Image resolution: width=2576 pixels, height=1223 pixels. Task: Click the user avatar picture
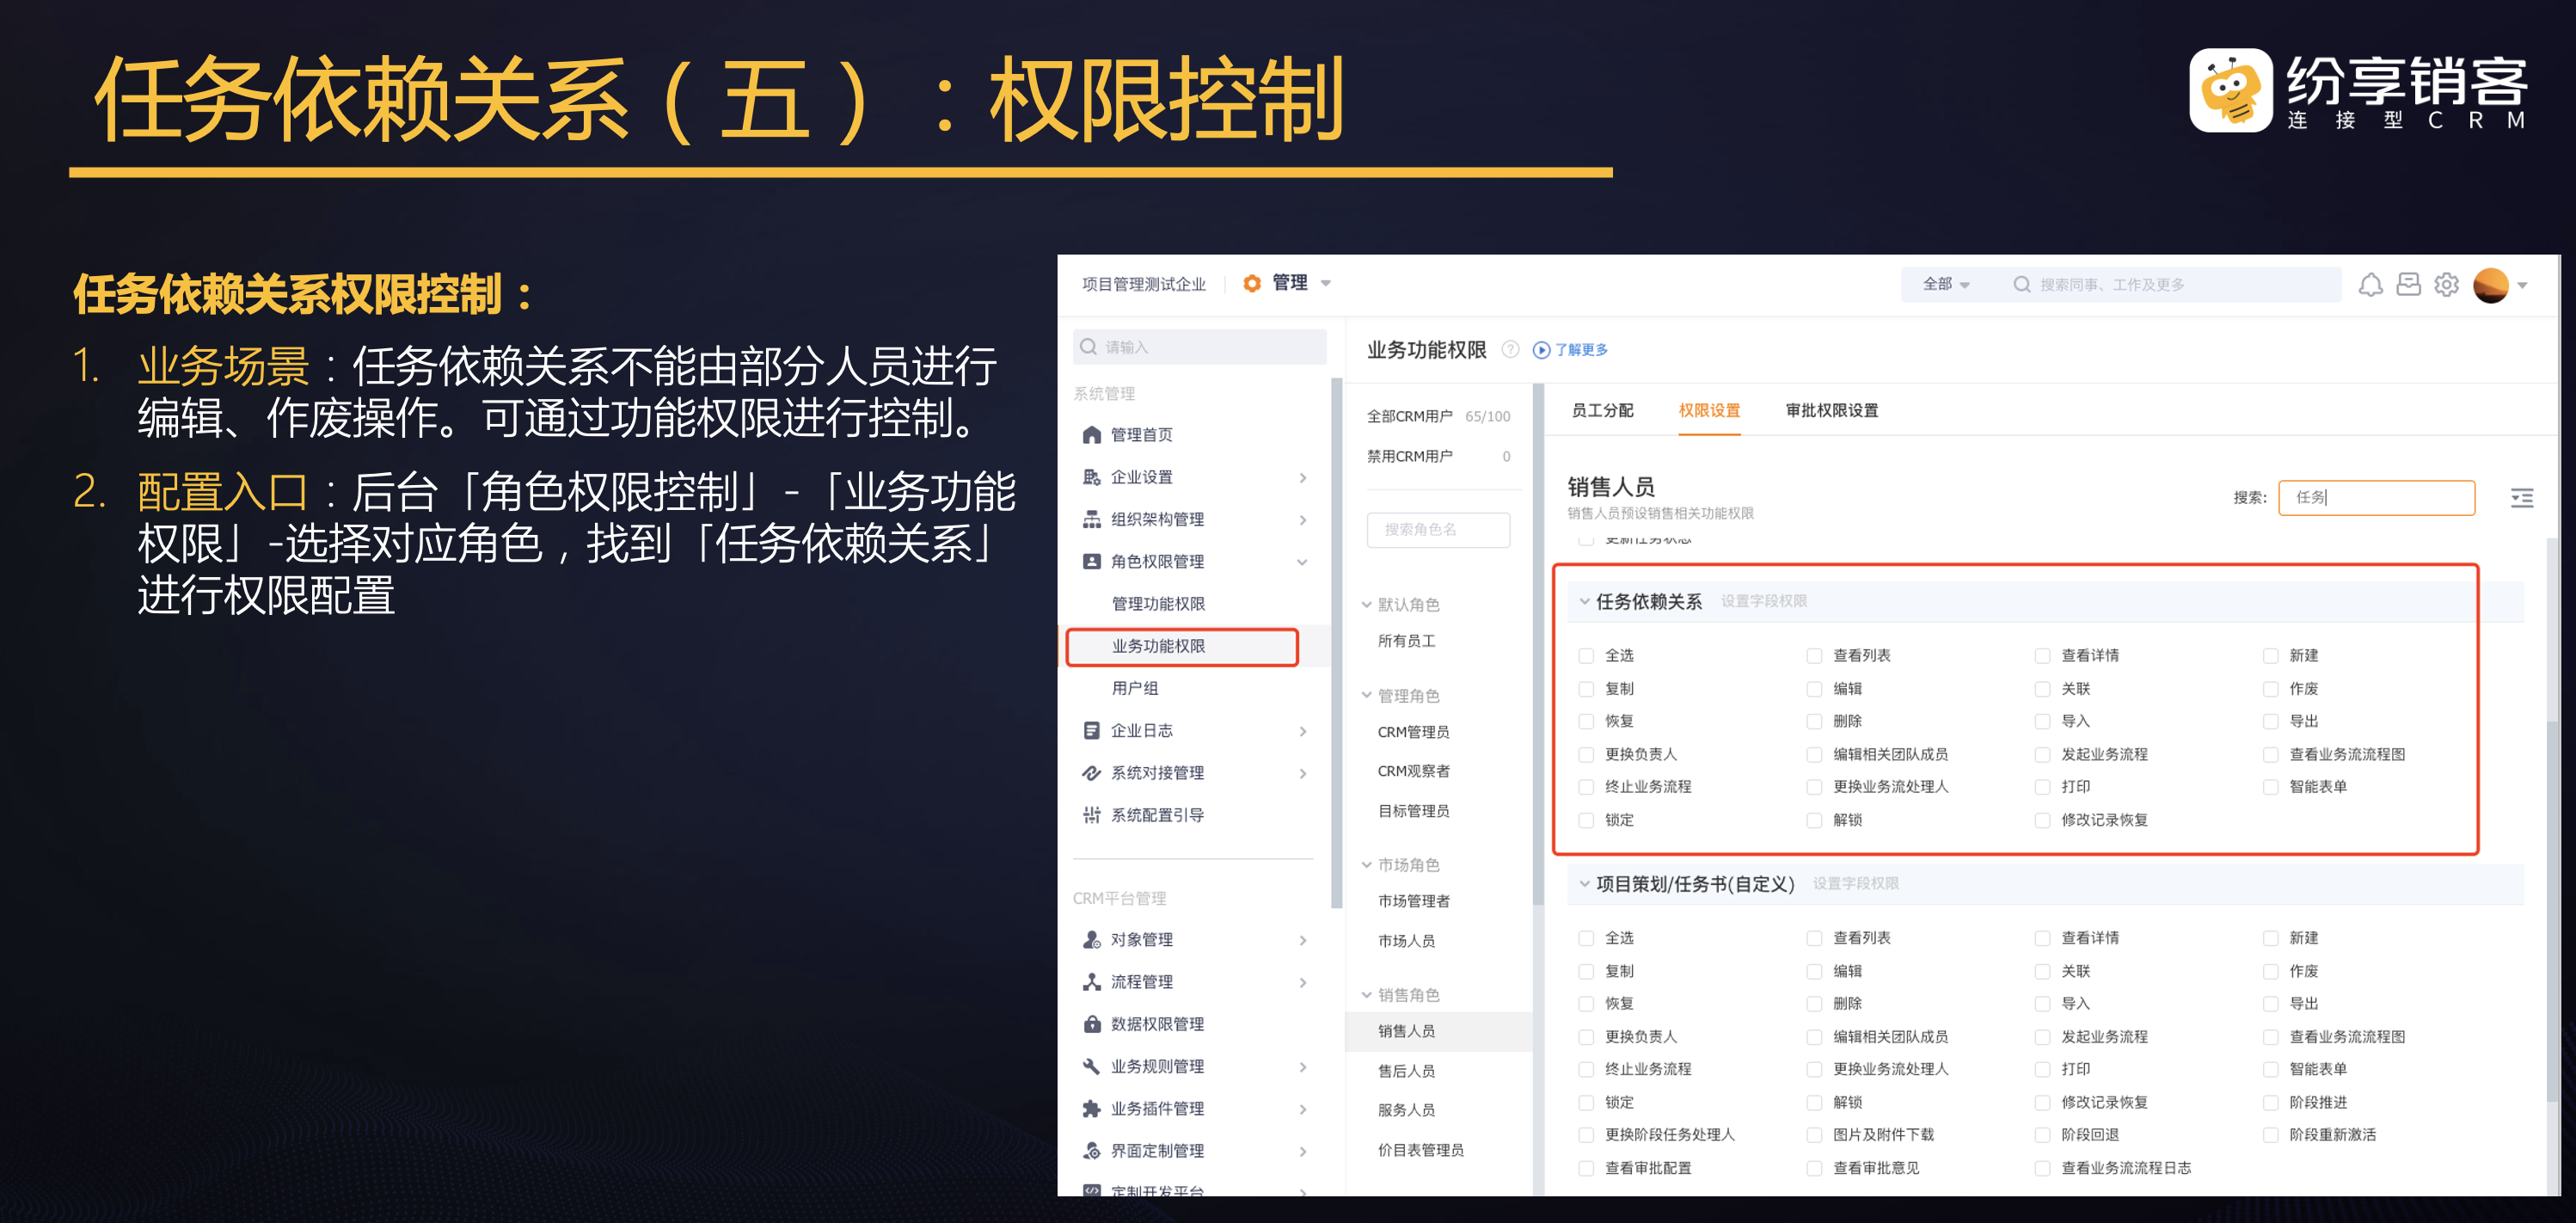(x=2489, y=285)
